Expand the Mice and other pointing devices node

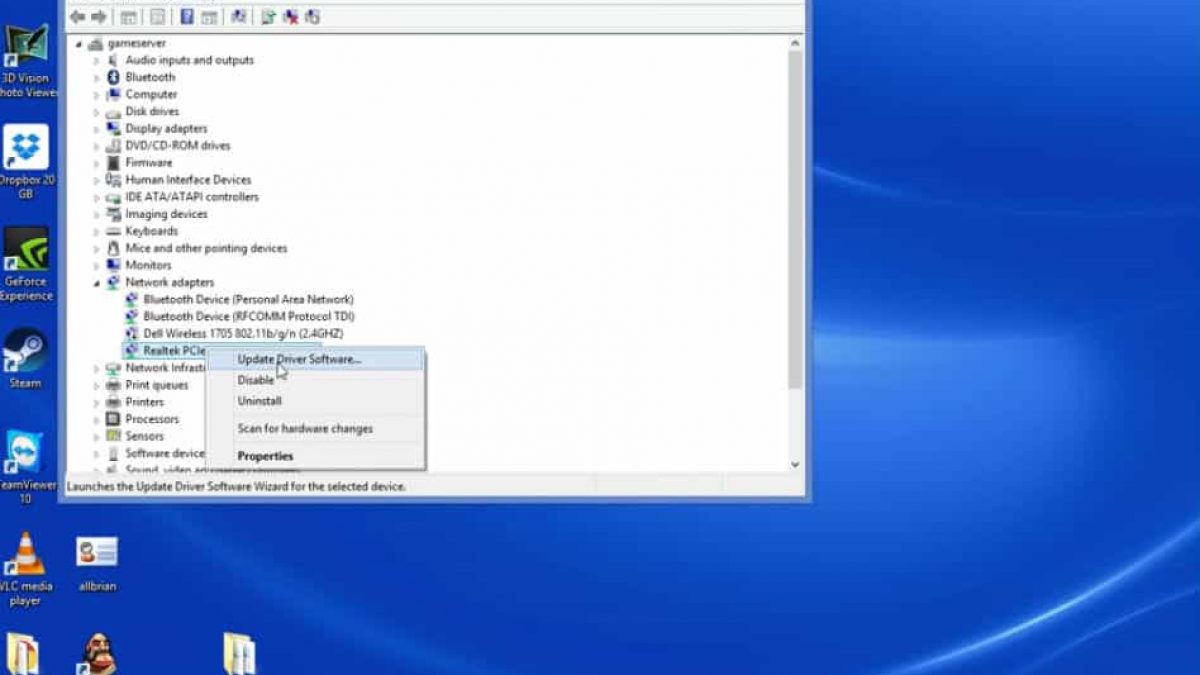[97, 248]
